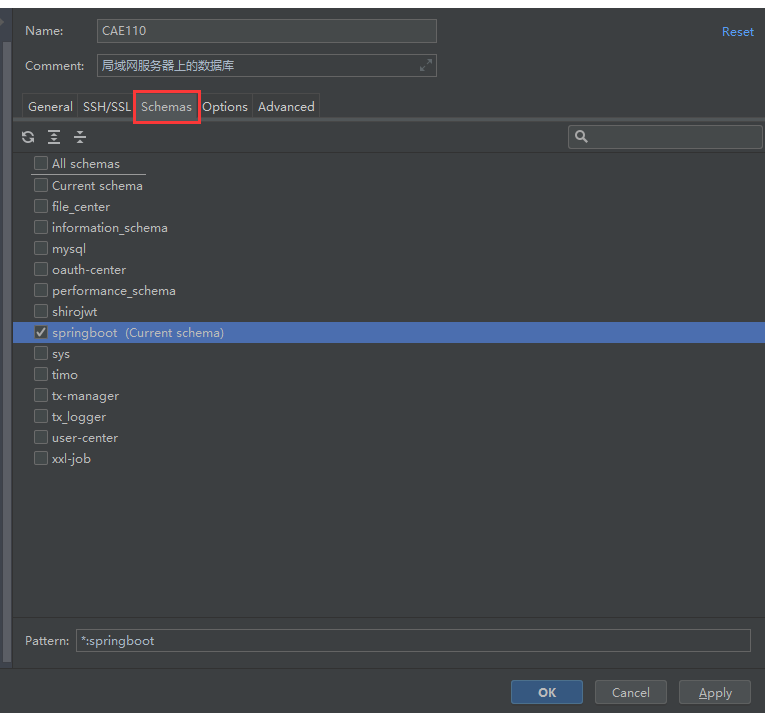Click into the Comment text field
Screen dimensions: 765x713
(267, 65)
